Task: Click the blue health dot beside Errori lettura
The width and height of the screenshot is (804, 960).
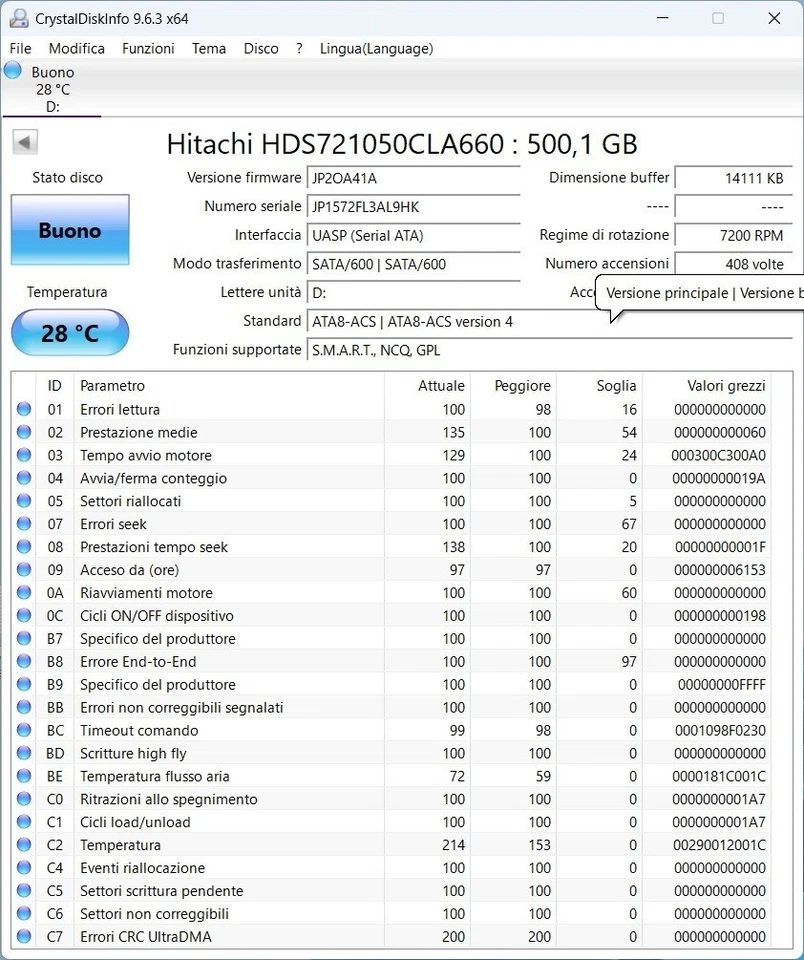Action: [x=24, y=409]
